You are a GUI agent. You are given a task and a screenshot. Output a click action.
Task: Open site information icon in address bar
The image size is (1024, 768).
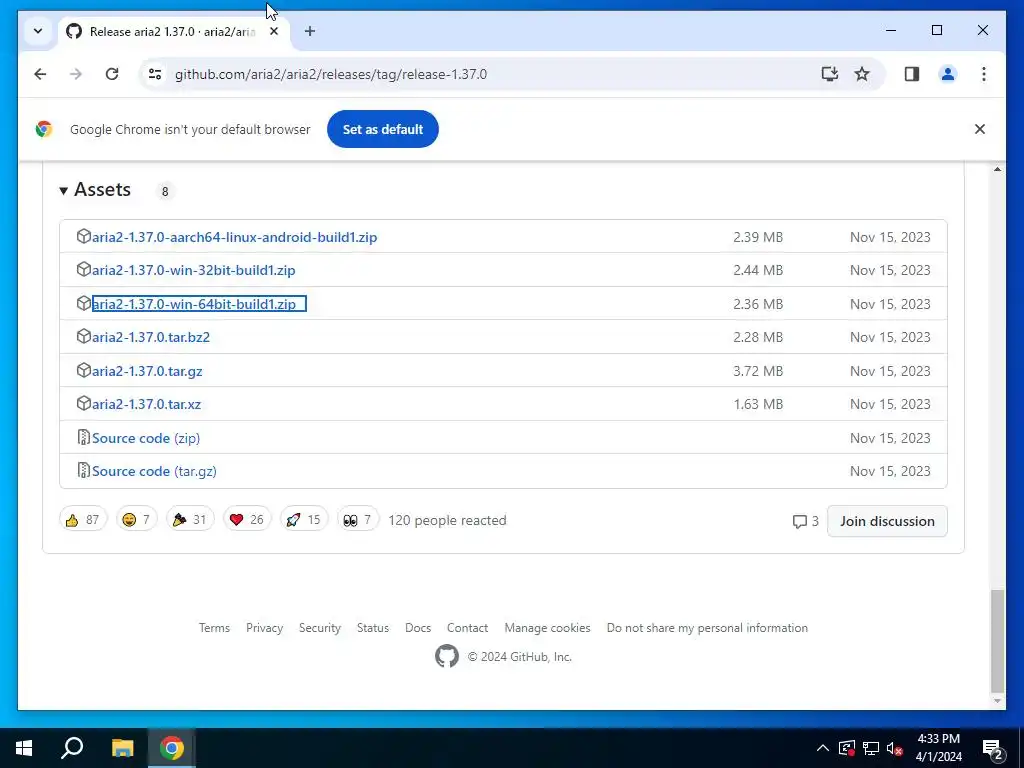(x=155, y=74)
